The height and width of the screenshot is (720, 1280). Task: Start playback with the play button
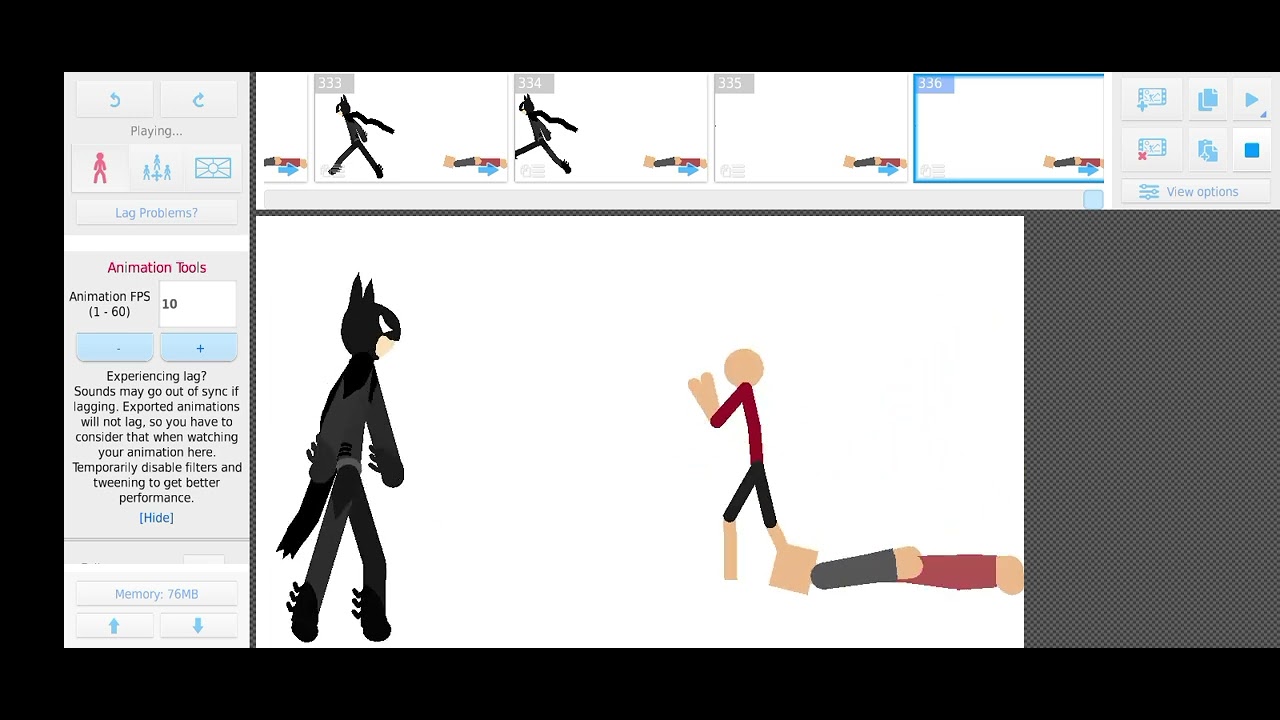[x=1252, y=99]
